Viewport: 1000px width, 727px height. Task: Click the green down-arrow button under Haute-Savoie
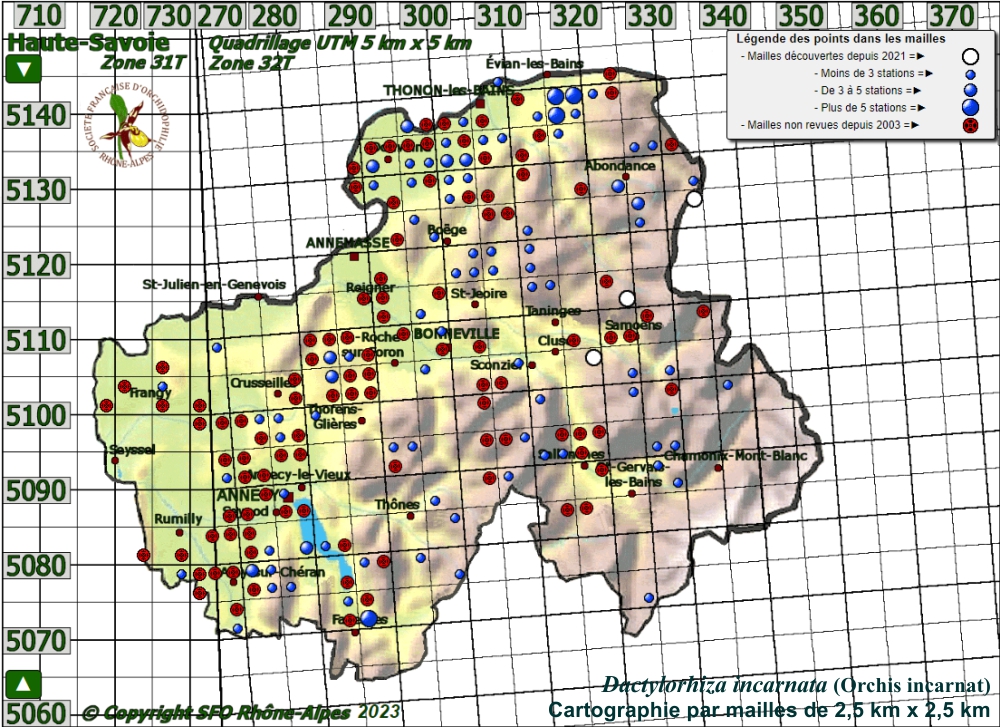coord(23,70)
